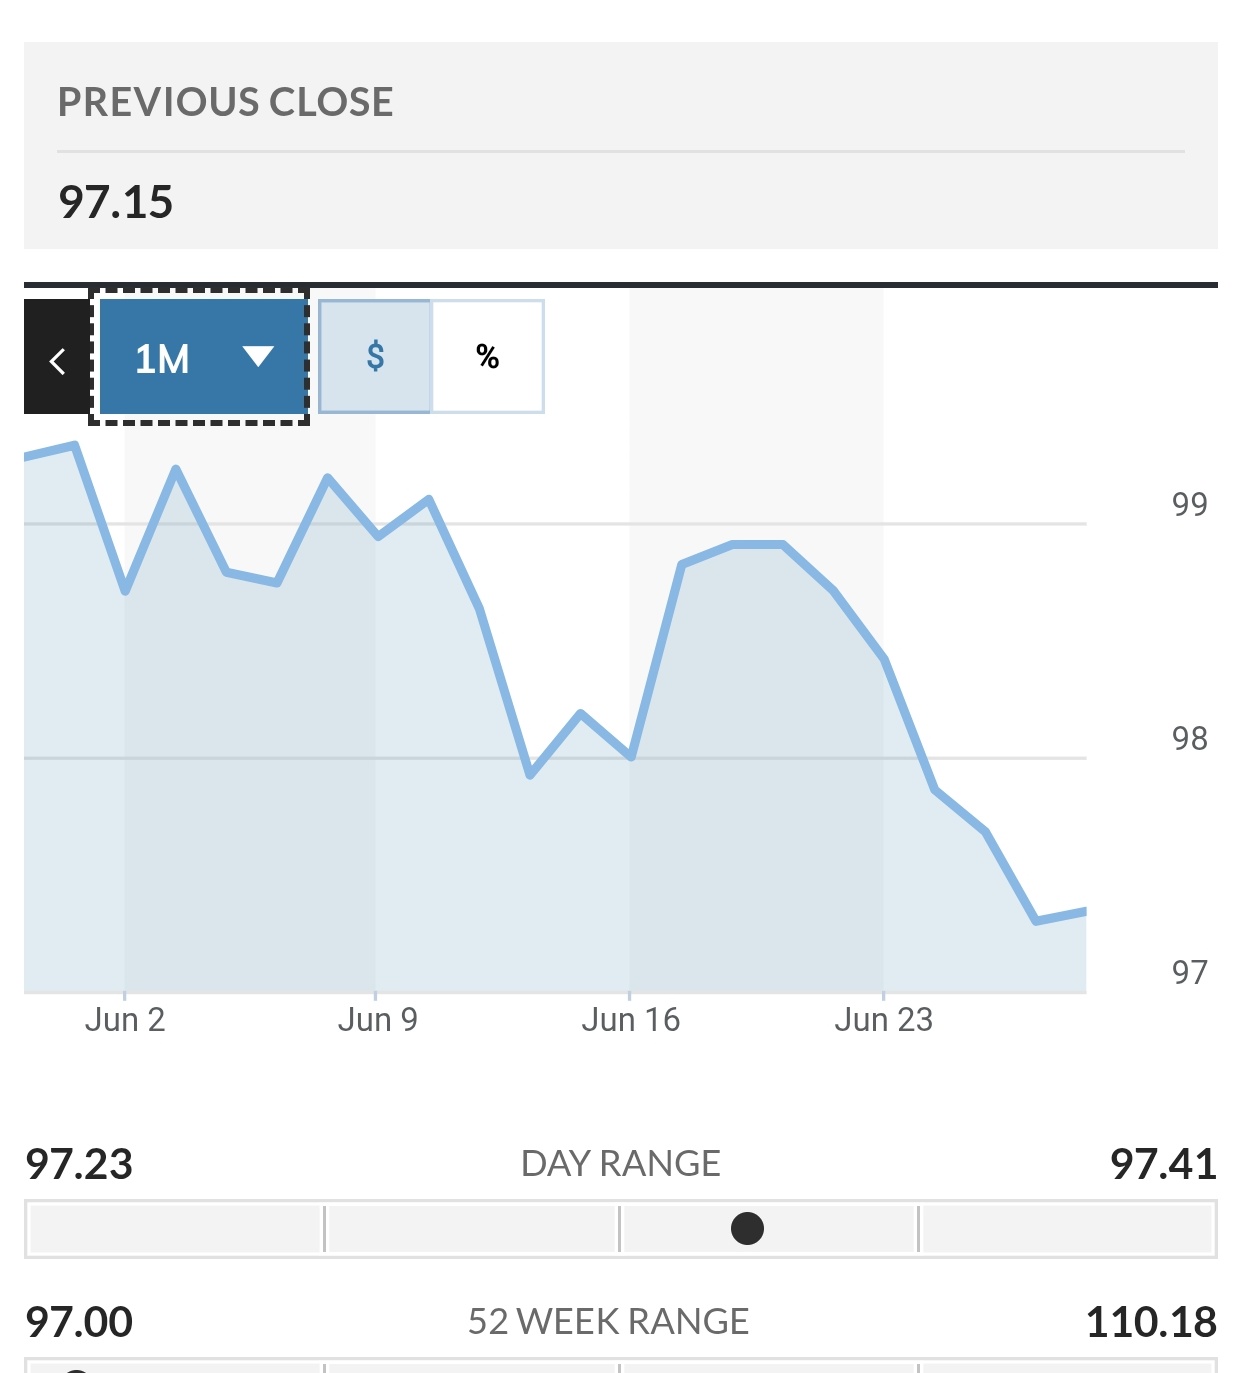This screenshot has height=1373, width=1251.
Task: Click the left chevron arrow button
Action: coord(57,357)
